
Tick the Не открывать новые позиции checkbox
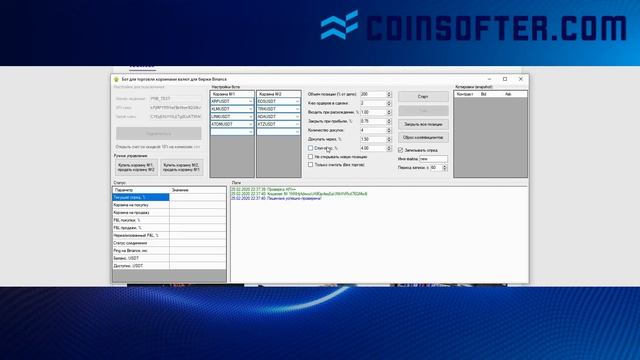311,157
